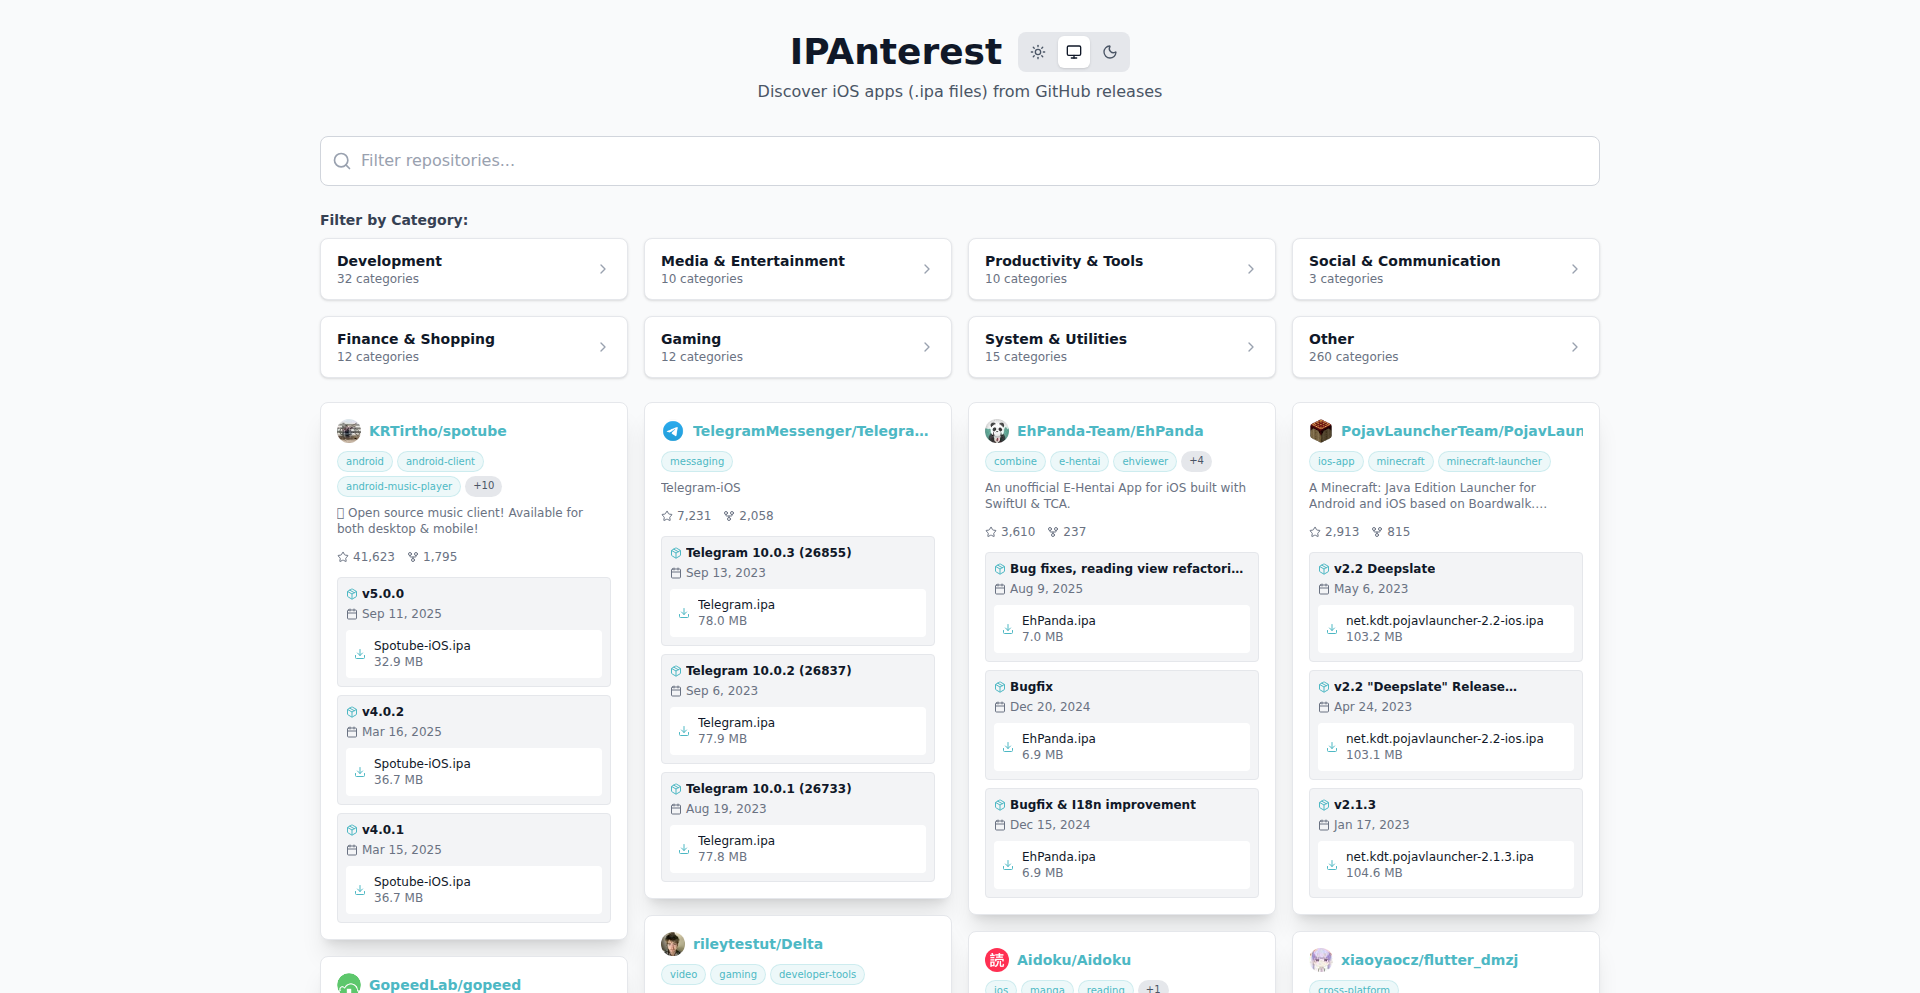Click the 'developer-tools' tag

click(x=817, y=974)
